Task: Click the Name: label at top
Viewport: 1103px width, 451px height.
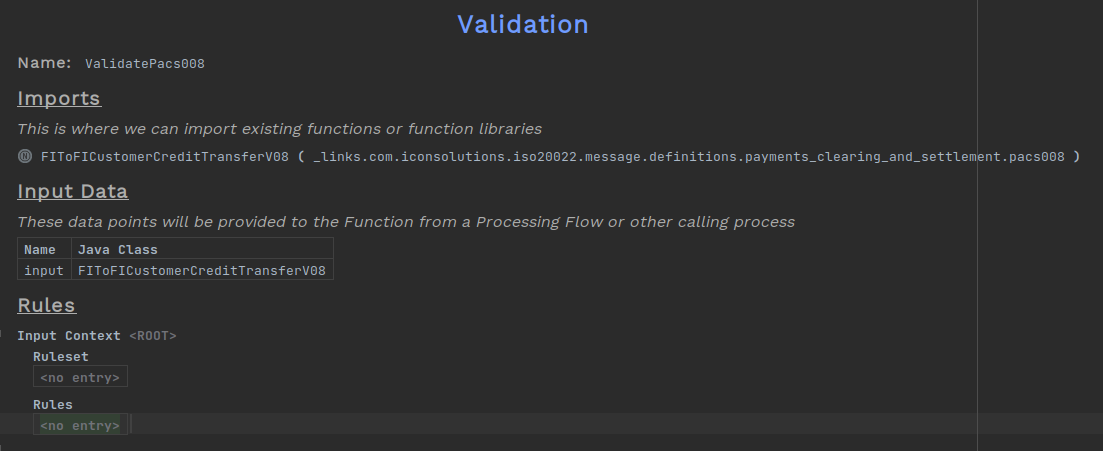Action: (x=44, y=63)
